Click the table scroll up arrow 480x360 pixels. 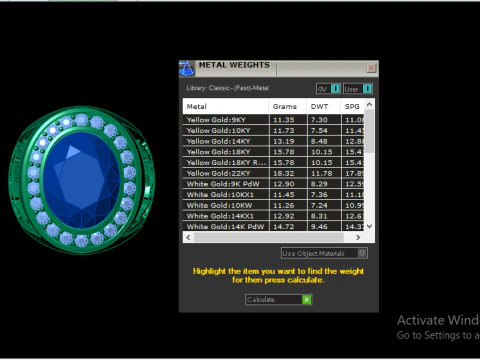coord(369,105)
